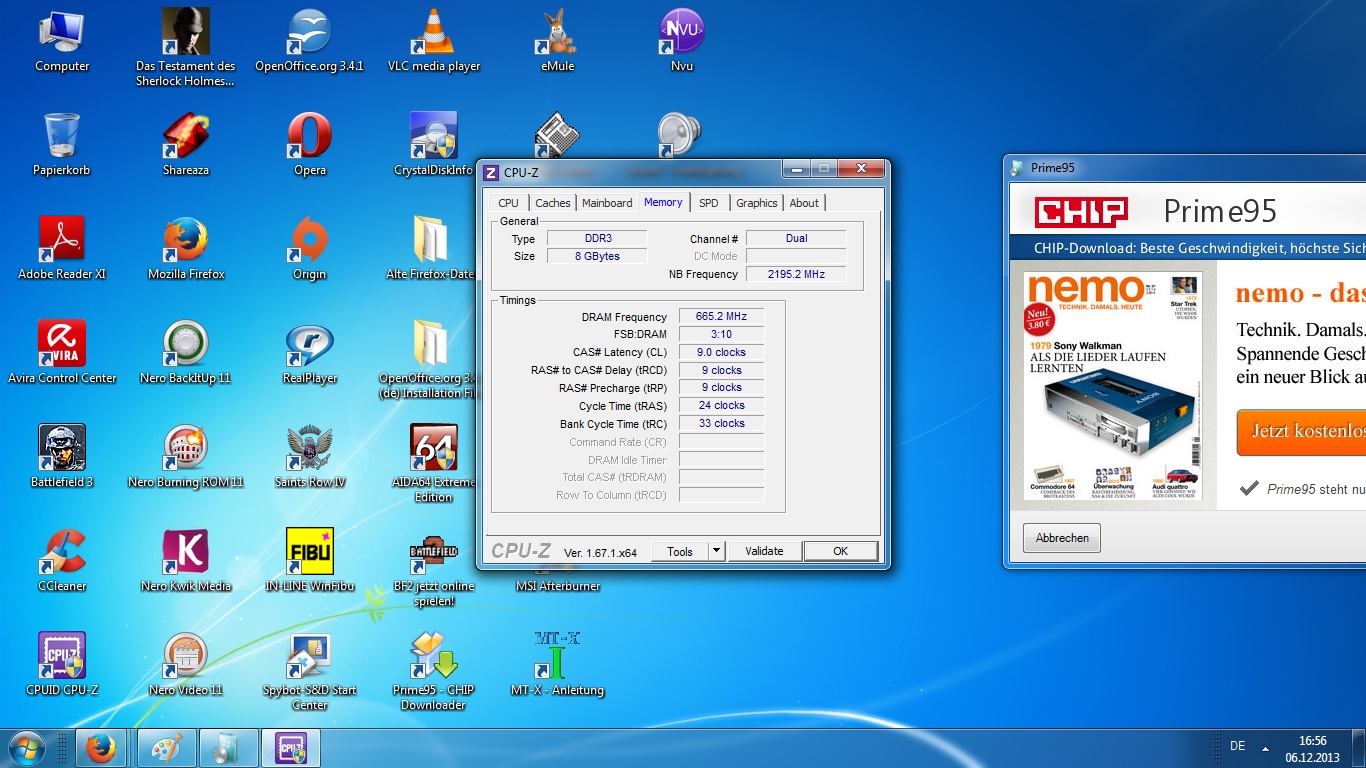Image resolution: width=1366 pixels, height=768 pixels.
Task: Switch to the Caches tab
Action: tap(553, 203)
